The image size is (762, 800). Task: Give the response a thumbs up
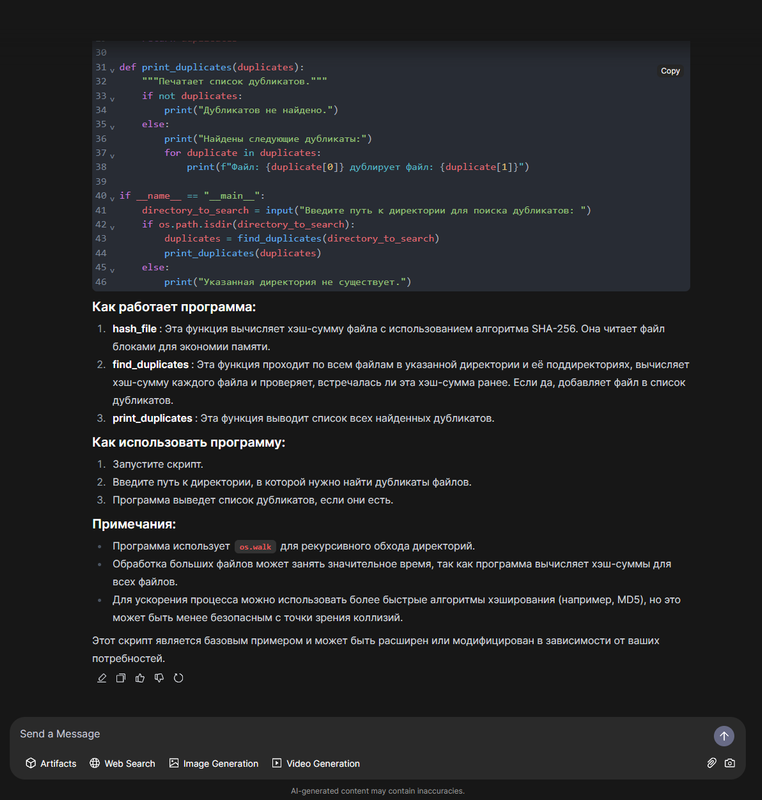140,678
